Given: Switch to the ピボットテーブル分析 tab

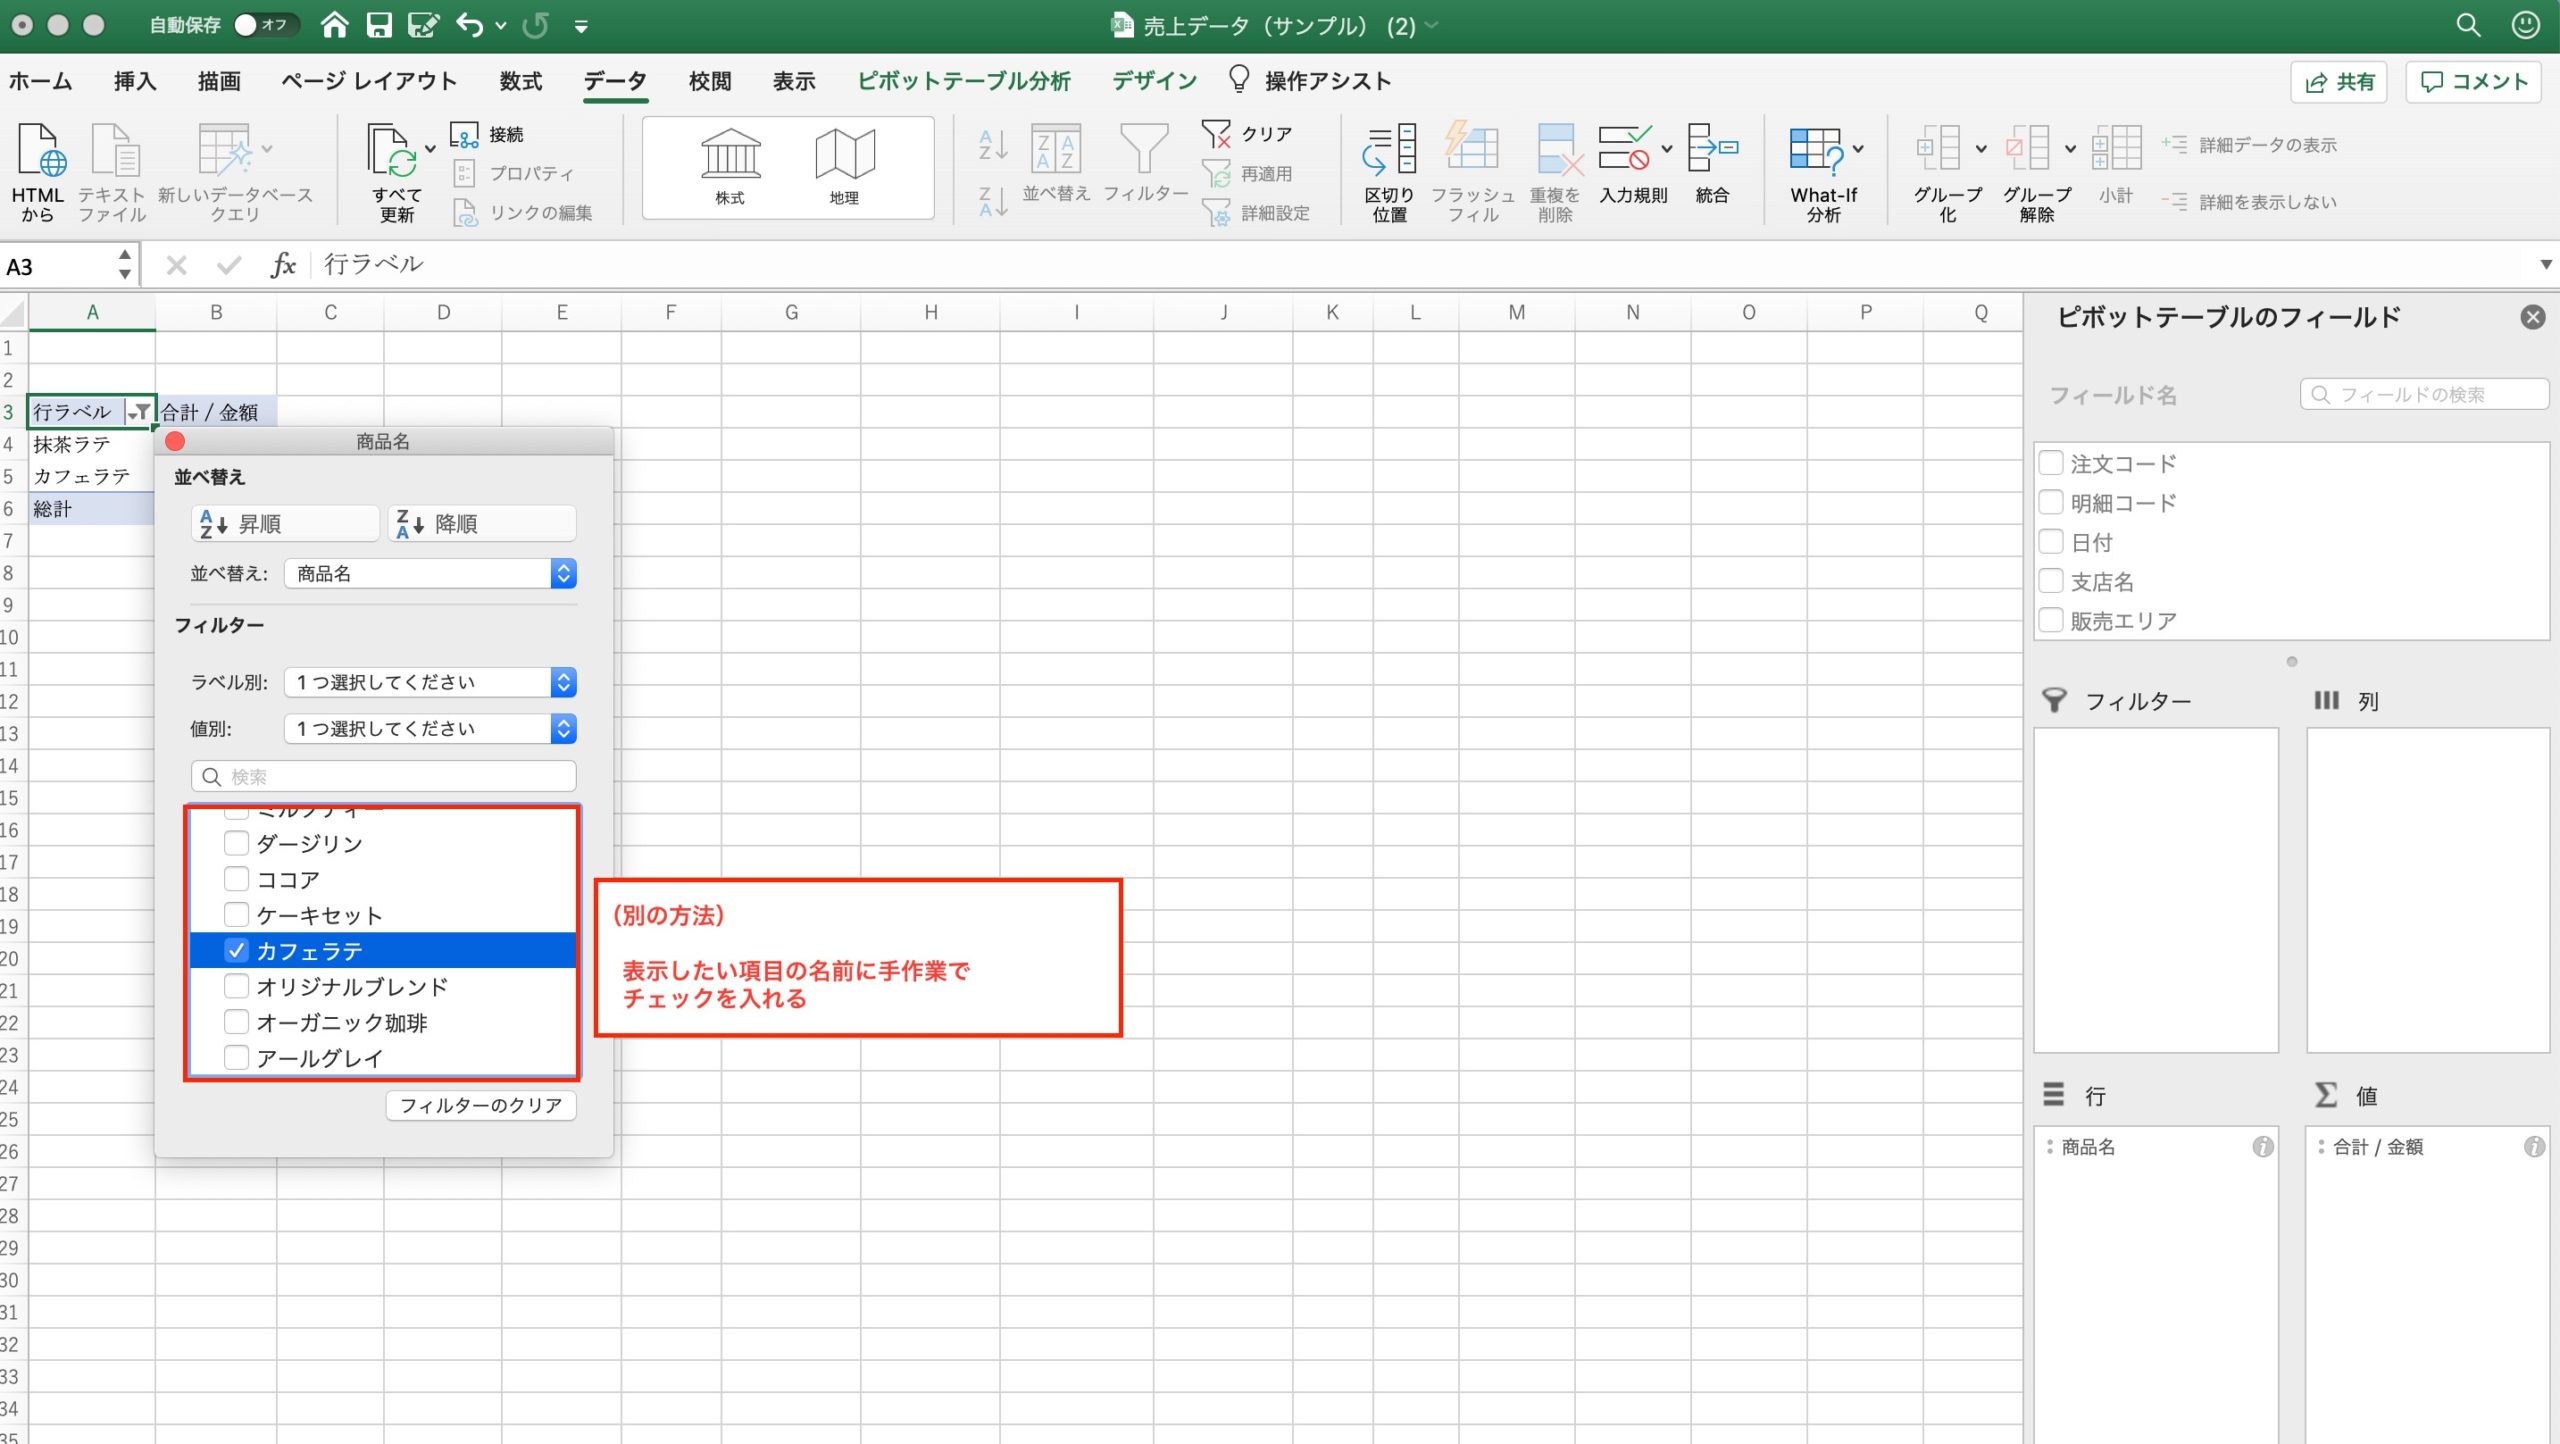Looking at the screenshot, I should pyautogui.click(x=964, y=81).
